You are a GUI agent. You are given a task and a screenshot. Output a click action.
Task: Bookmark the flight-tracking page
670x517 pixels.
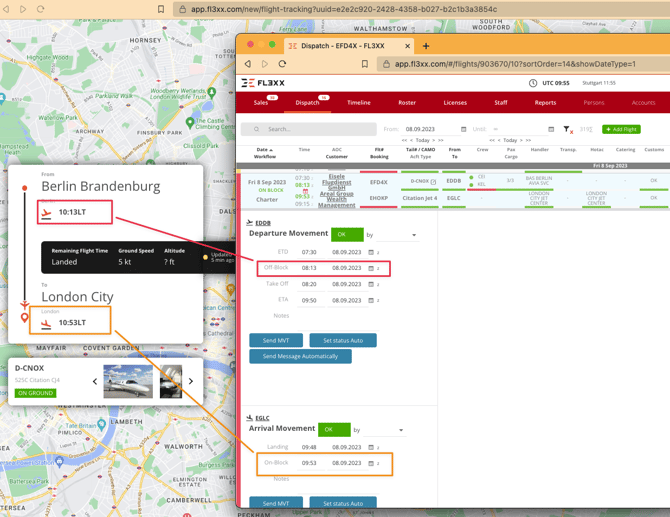[x=161, y=9]
